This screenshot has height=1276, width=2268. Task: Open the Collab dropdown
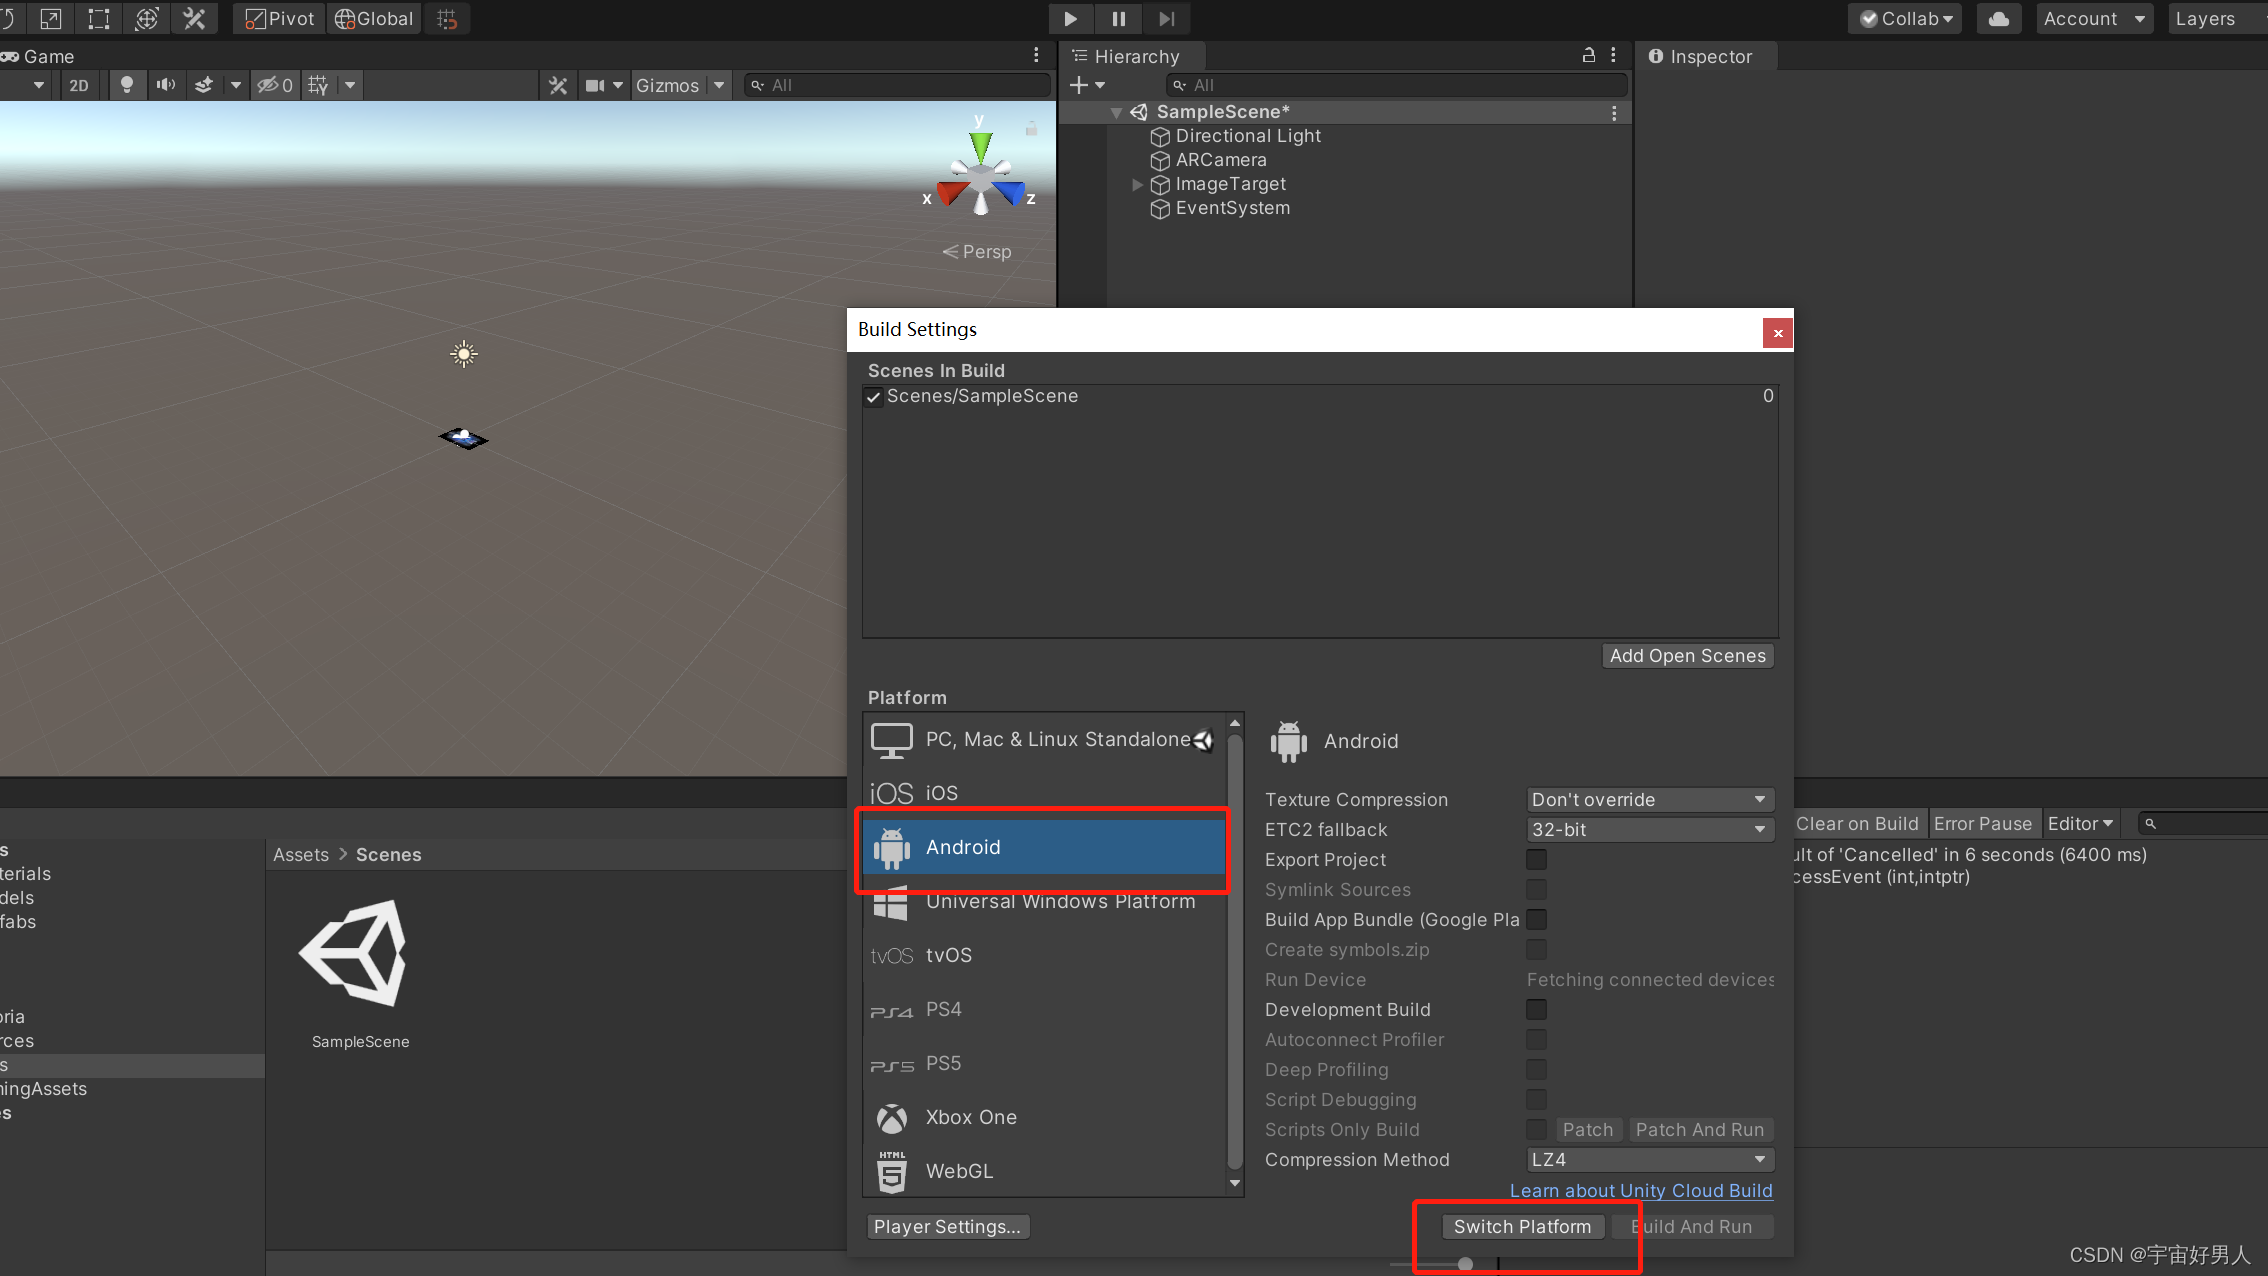point(1905,19)
